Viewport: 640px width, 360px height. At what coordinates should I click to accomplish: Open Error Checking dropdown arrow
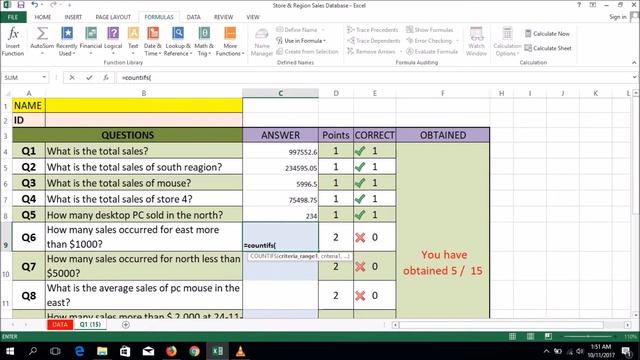click(x=457, y=41)
